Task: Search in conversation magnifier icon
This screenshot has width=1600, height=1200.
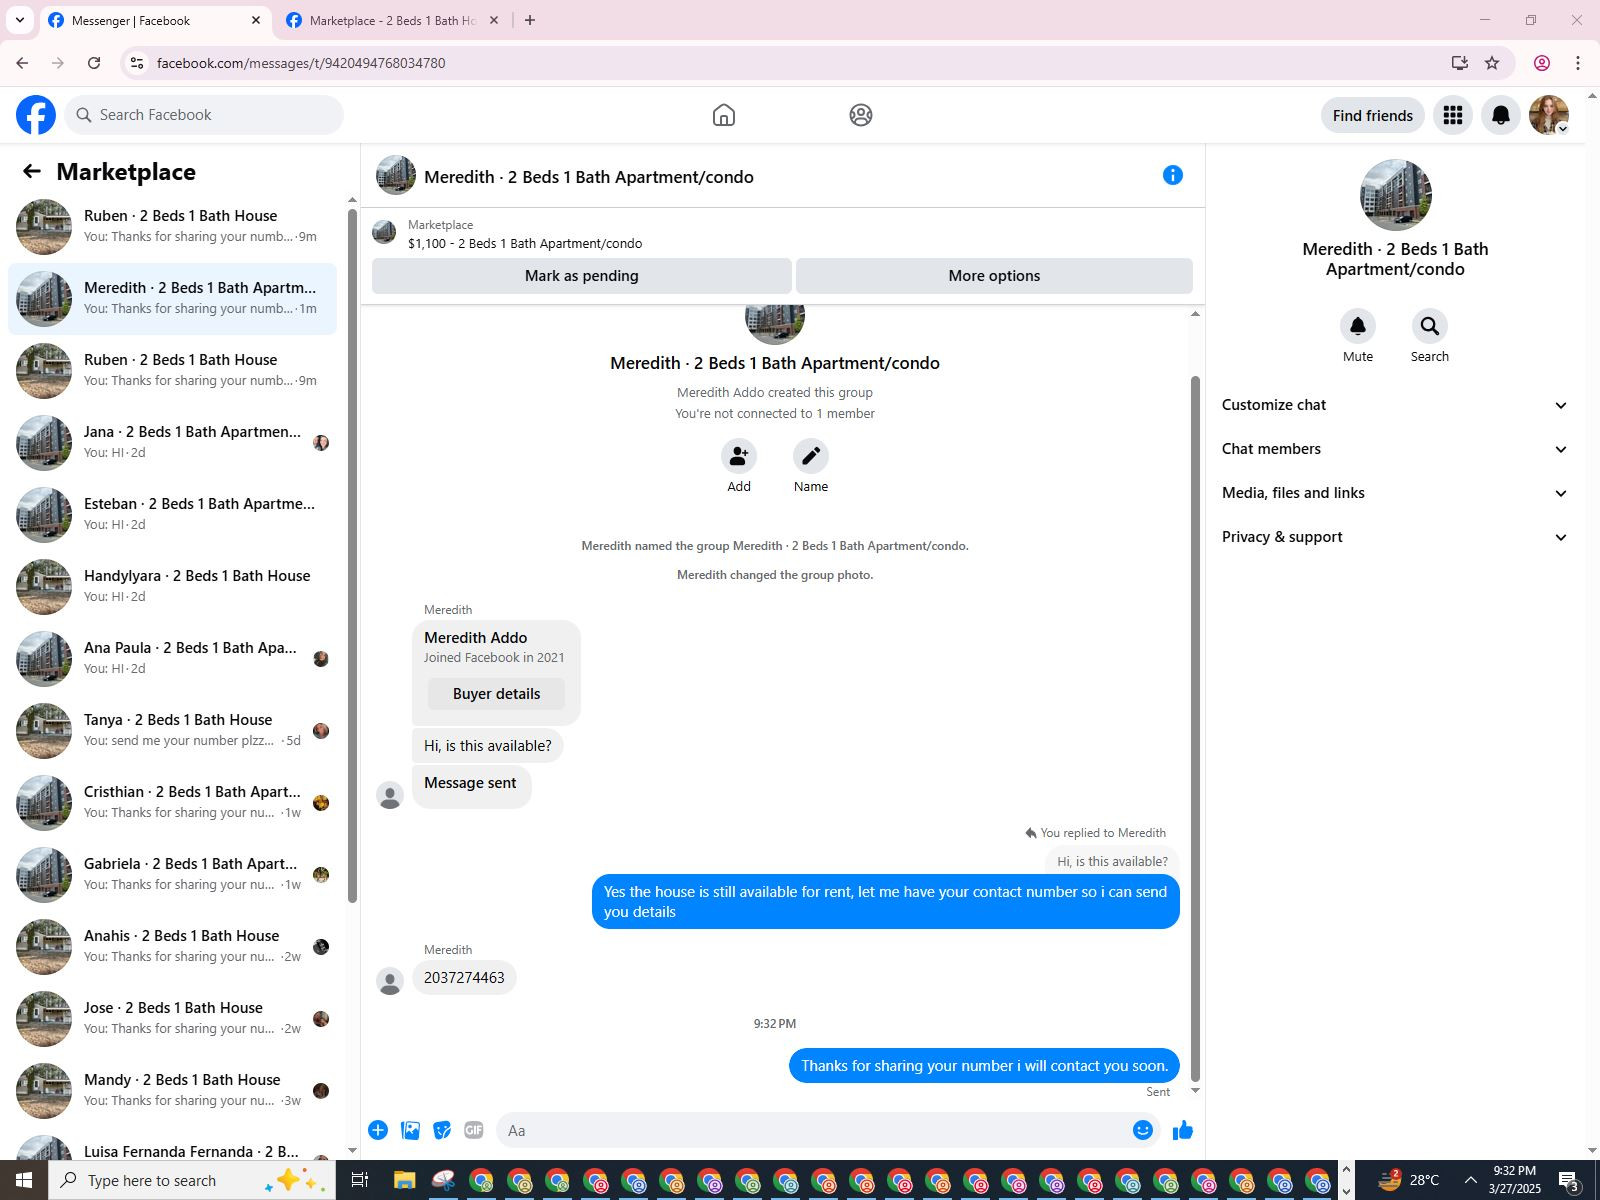Action: coord(1430,326)
